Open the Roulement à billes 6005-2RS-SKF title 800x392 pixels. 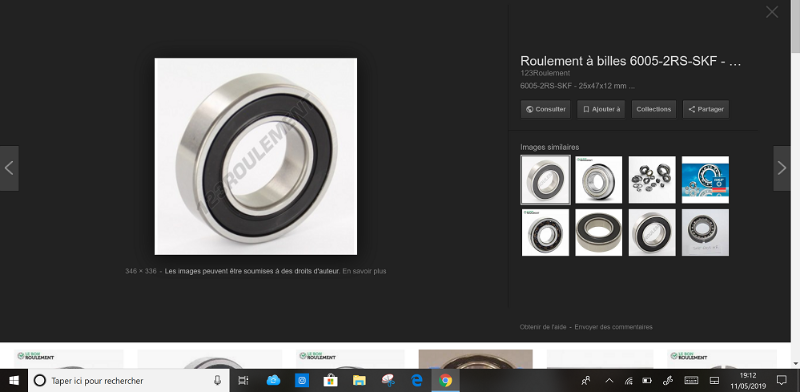pos(630,61)
